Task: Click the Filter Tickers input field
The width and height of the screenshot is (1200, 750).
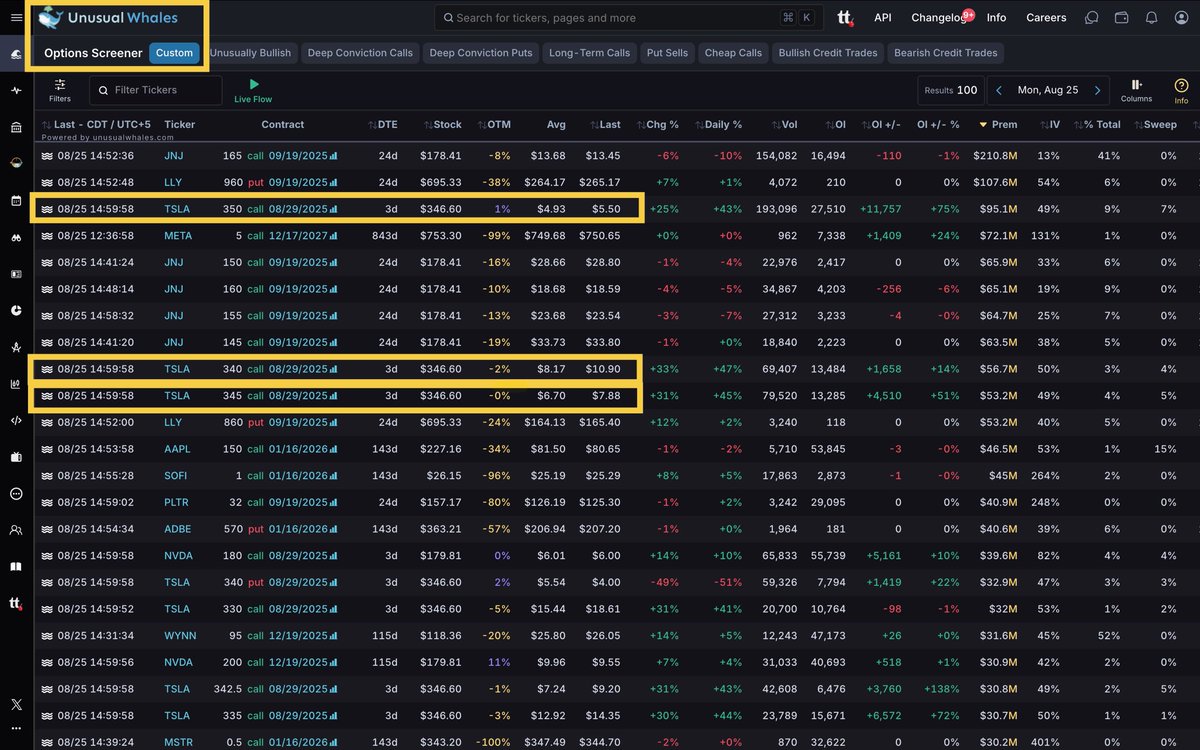Action: (155, 90)
